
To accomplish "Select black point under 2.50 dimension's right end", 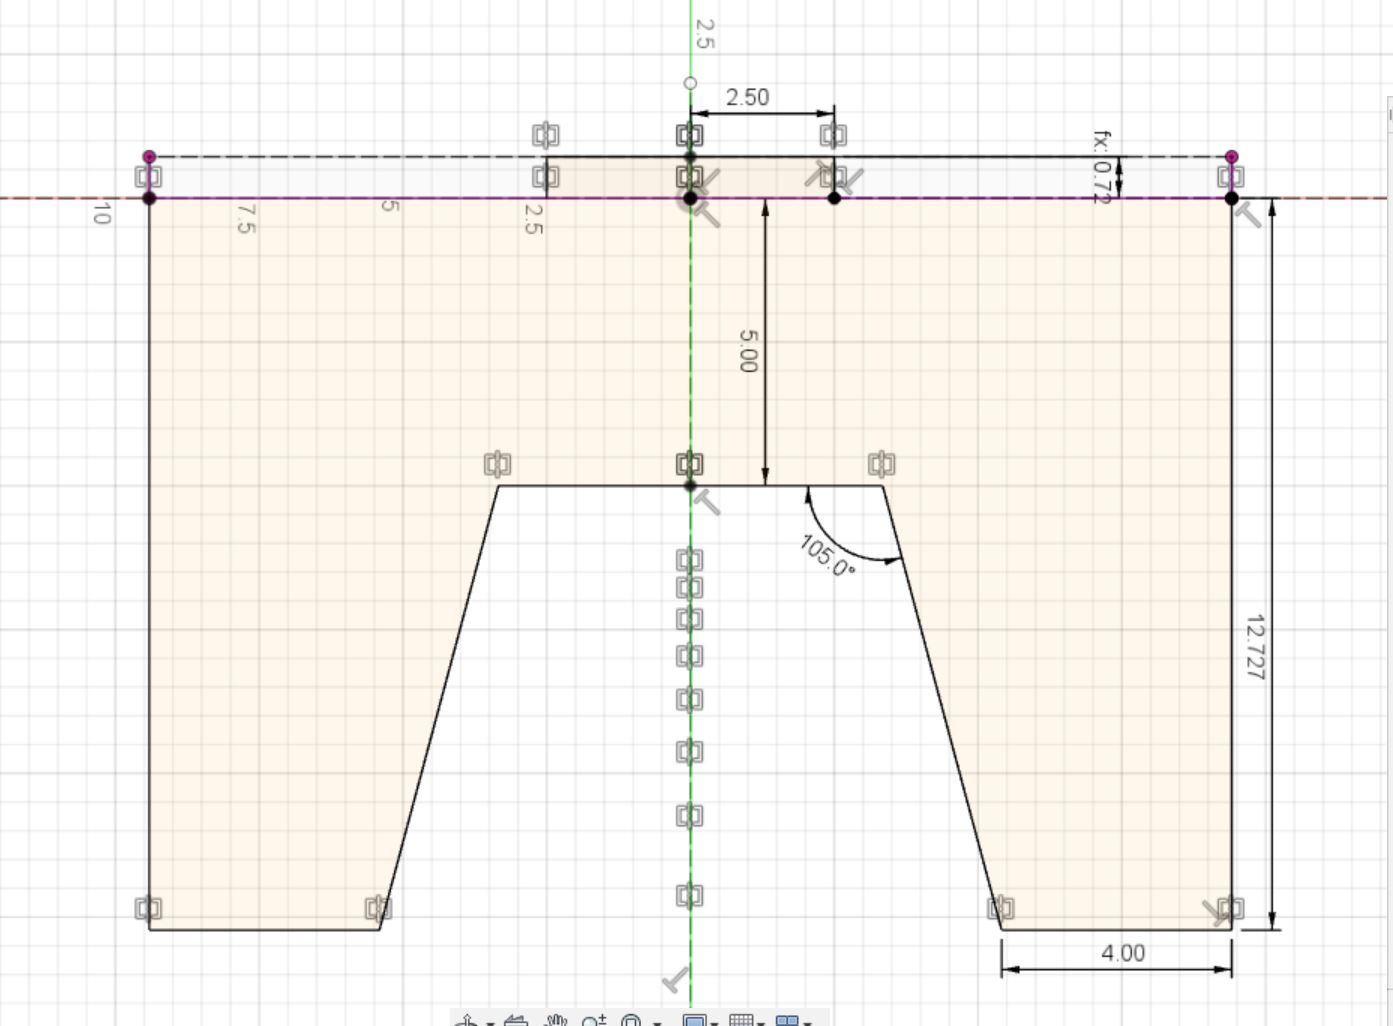I will (x=834, y=198).
